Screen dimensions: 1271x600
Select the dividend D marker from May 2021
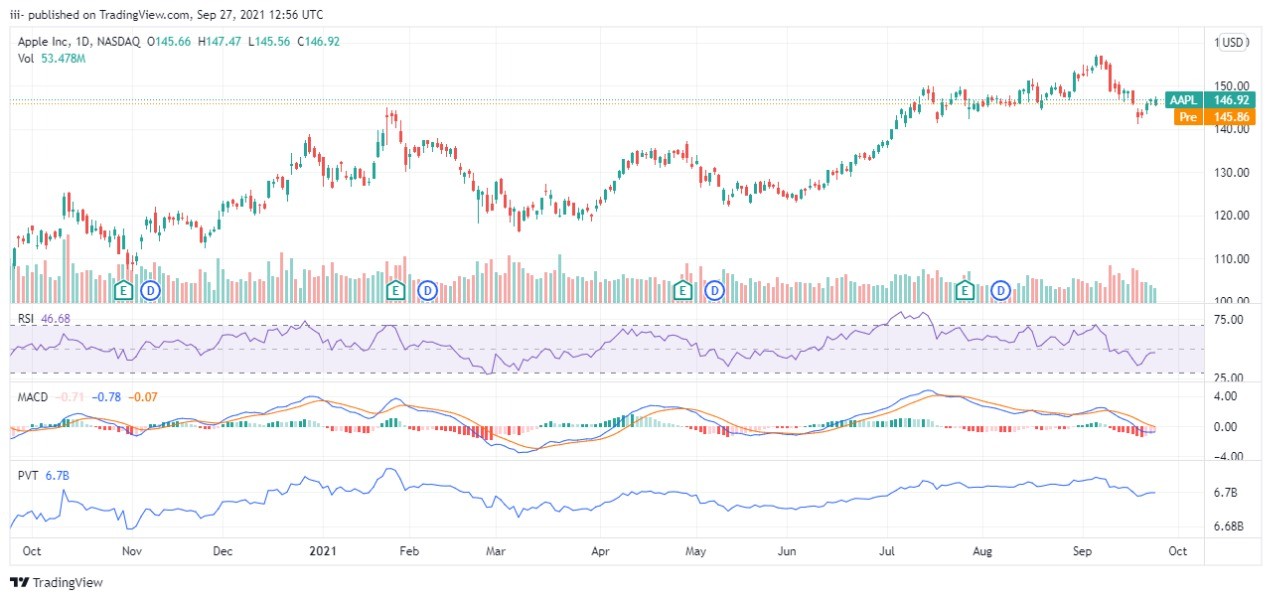pyautogui.click(x=714, y=290)
